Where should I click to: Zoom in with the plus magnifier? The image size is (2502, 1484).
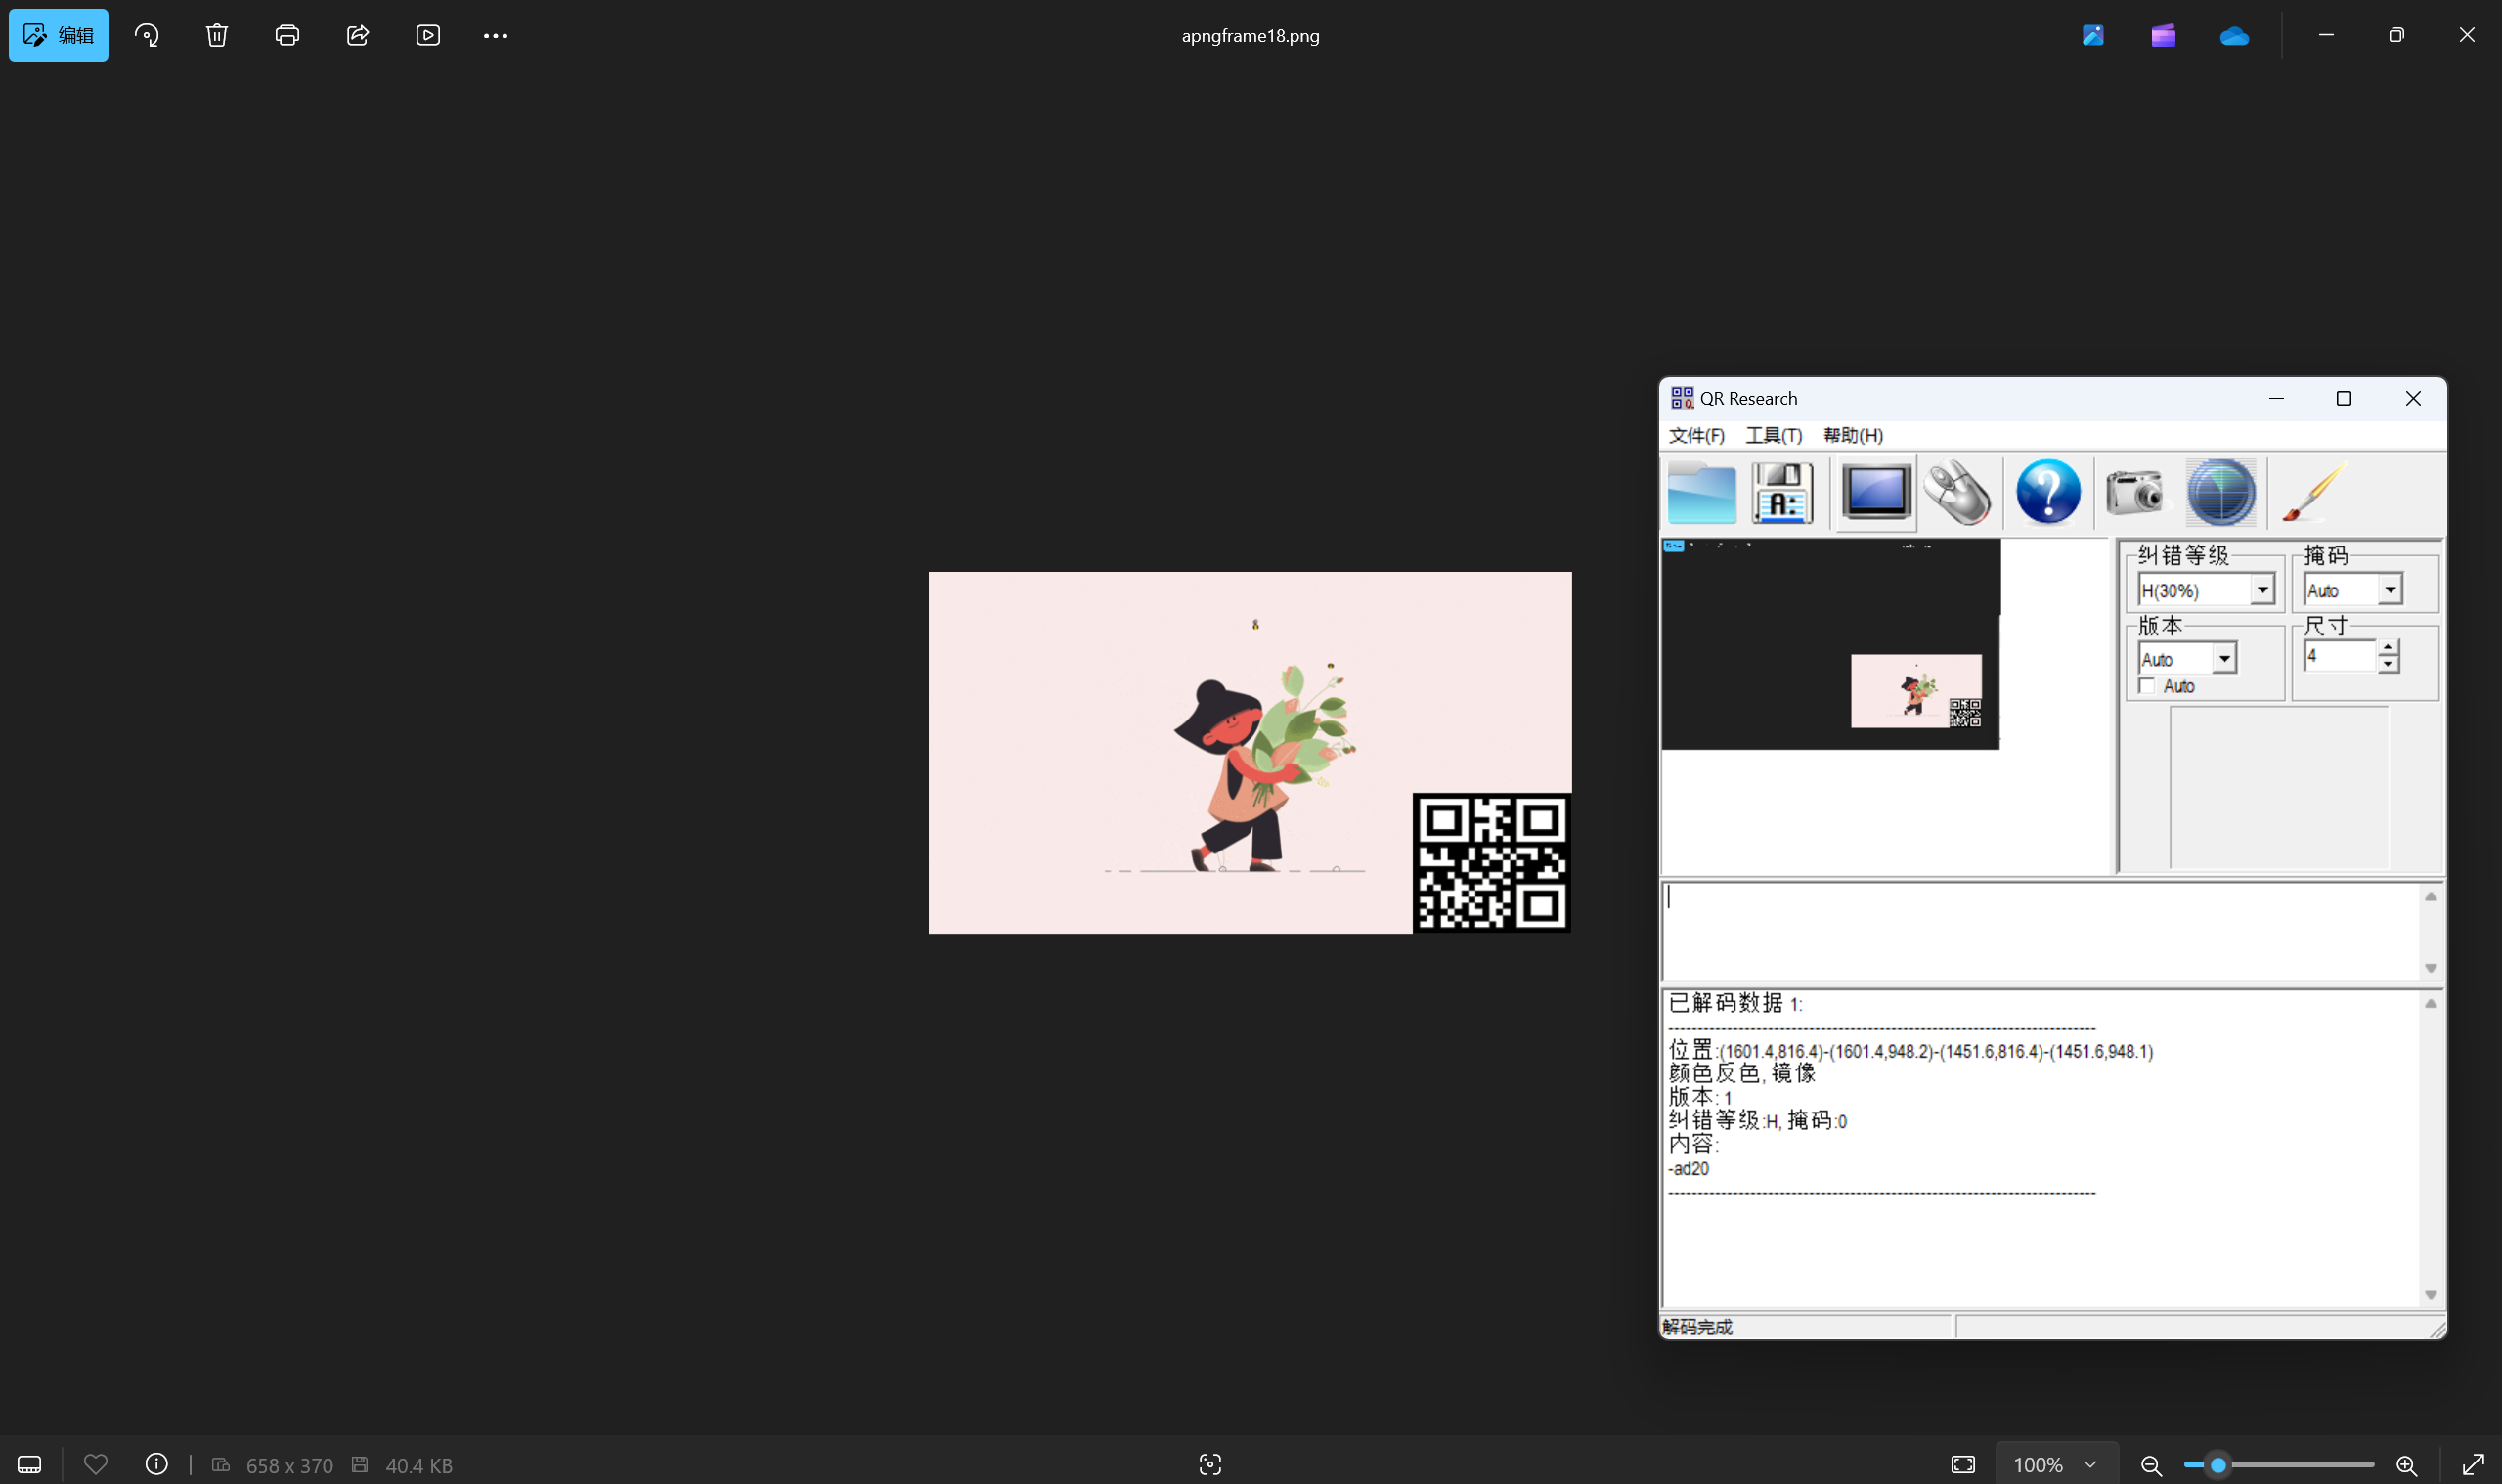[2406, 1466]
